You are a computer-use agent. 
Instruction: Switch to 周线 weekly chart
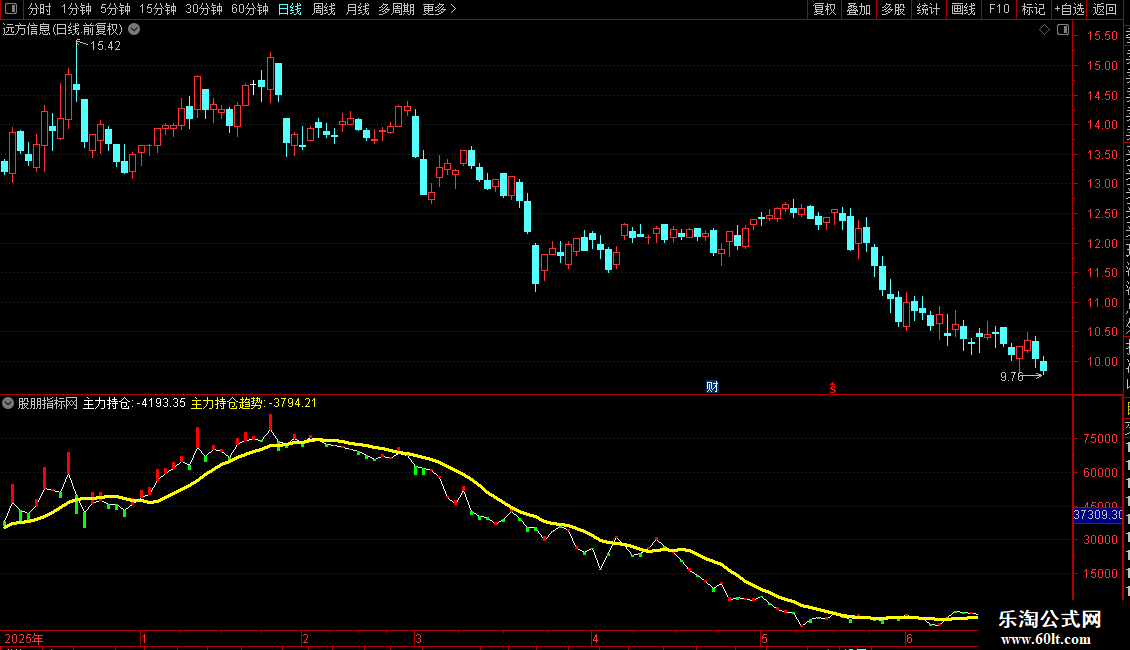point(324,9)
